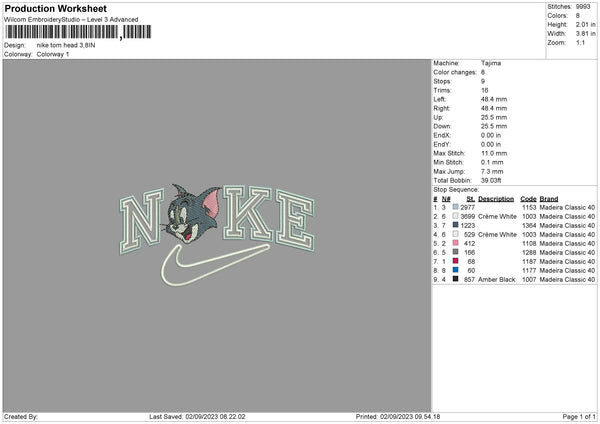600x424 pixels.
Task: Click thread code '1153' in row 1
Action: (529, 207)
